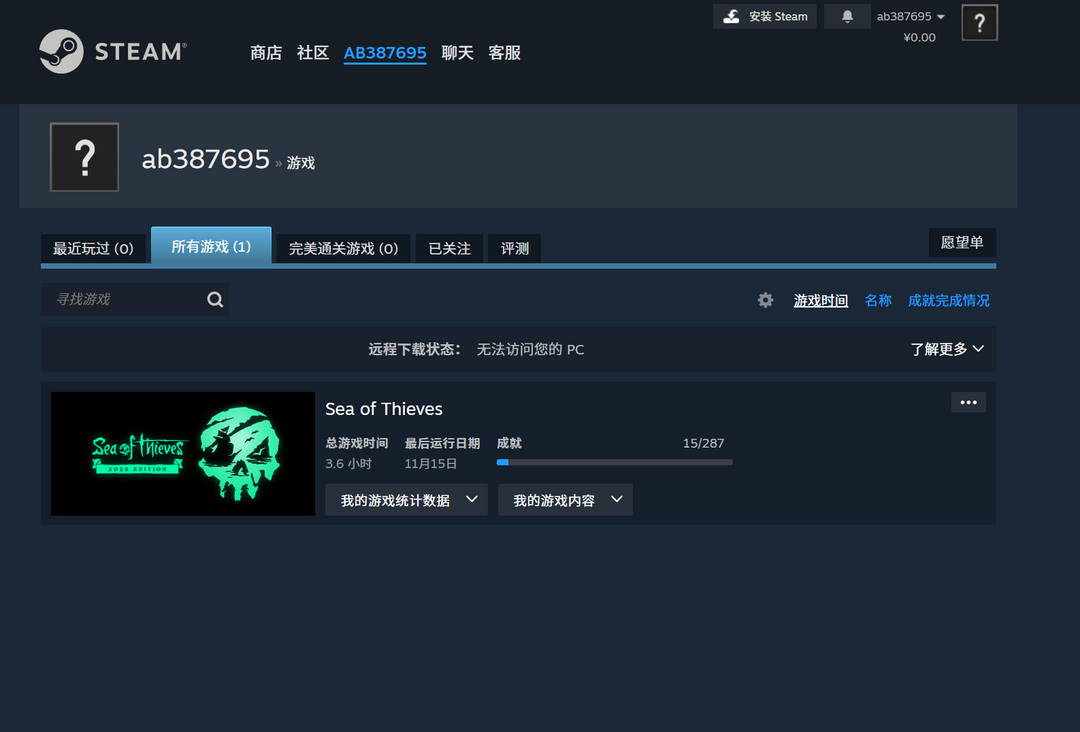Image resolution: width=1080 pixels, height=732 pixels.
Task: Open the ab387695 account dropdown arrow
Action: (938, 16)
